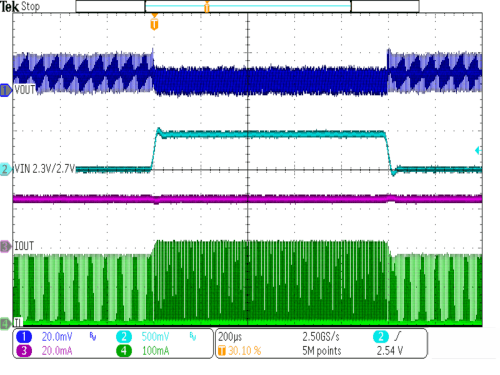Click the 20.0mV channel 1 scale value
Image resolution: width=500 pixels, height=375 pixels.
tap(57, 337)
